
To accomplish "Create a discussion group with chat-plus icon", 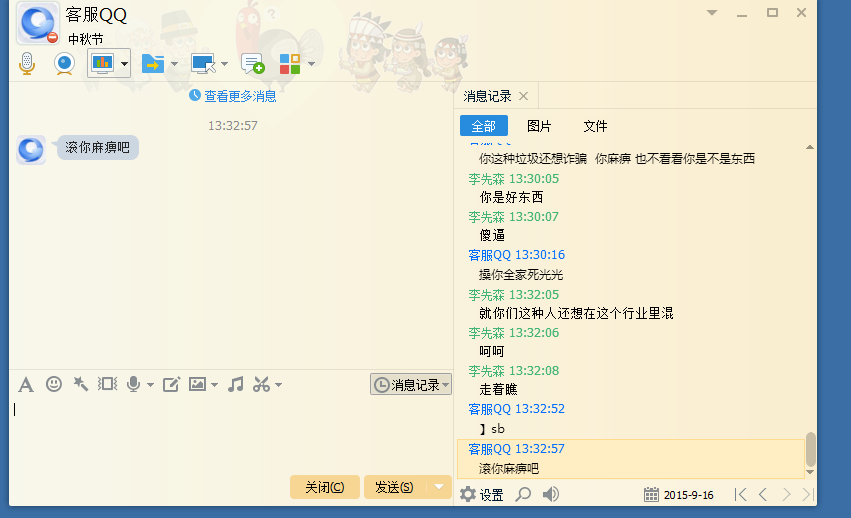I will [x=253, y=64].
